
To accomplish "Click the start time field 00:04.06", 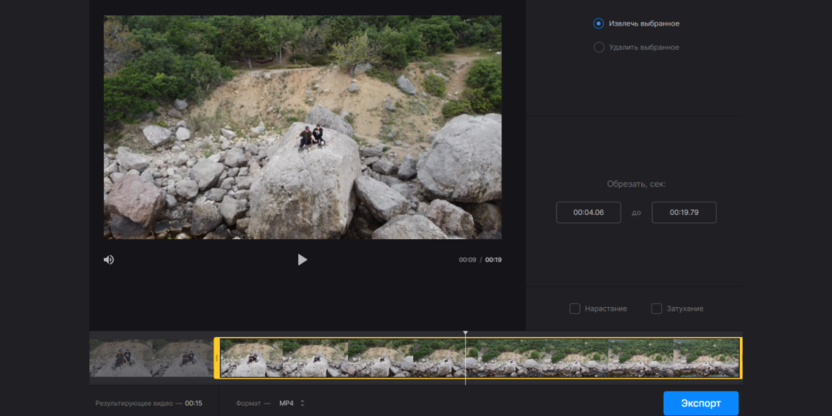I will pyautogui.click(x=588, y=213).
